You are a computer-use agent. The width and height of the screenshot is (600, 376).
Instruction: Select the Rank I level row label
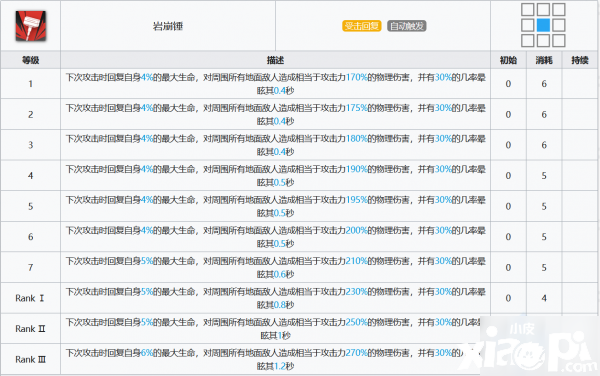coord(30,298)
